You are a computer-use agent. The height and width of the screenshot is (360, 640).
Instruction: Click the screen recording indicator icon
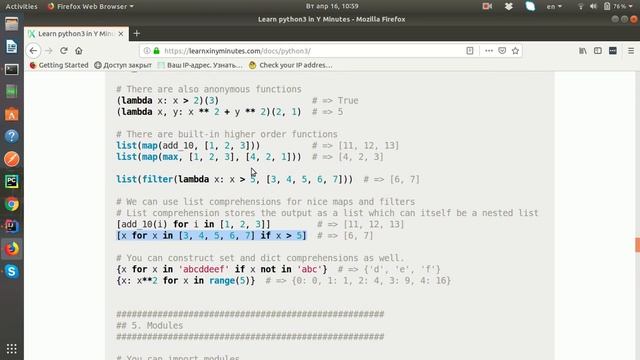487,6
